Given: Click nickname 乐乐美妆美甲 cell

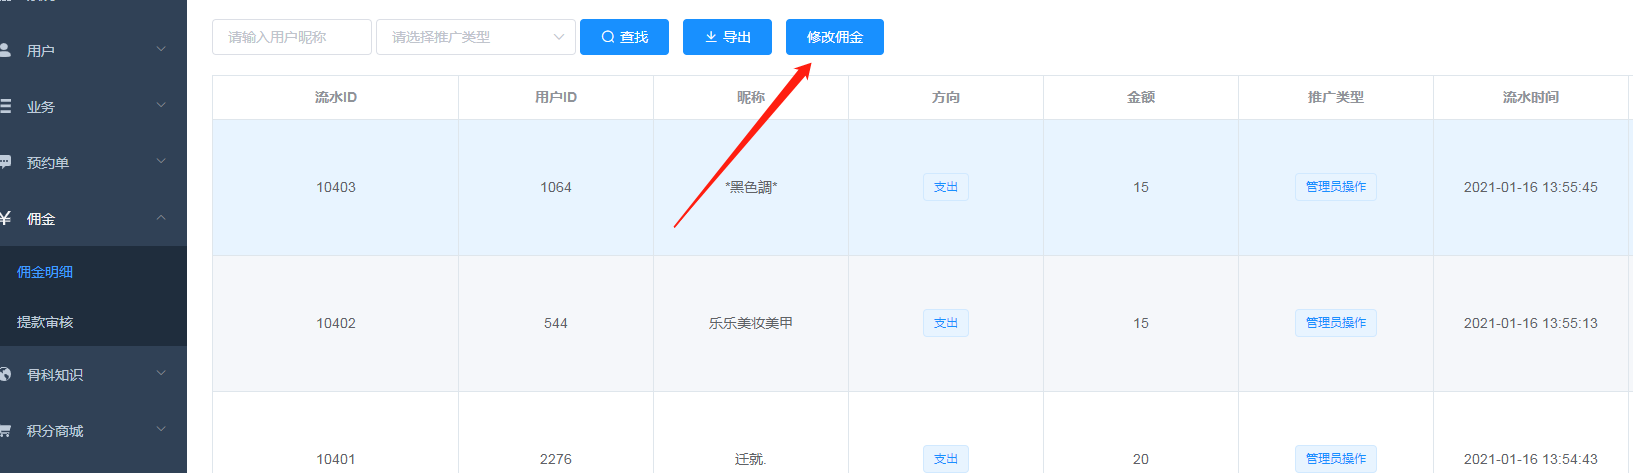Looking at the screenshot, I should [x=751, y=323].
